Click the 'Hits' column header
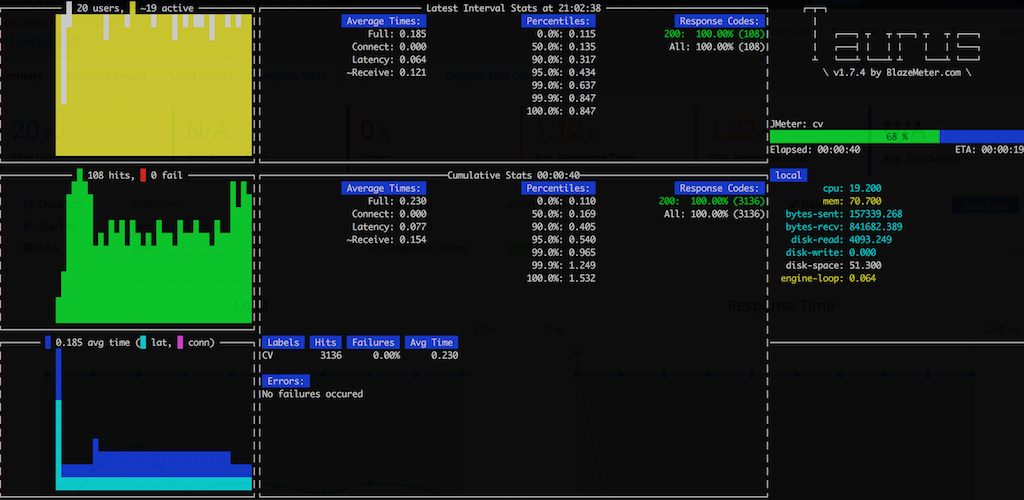1024x500 pixels. click(x=325, y=343)
